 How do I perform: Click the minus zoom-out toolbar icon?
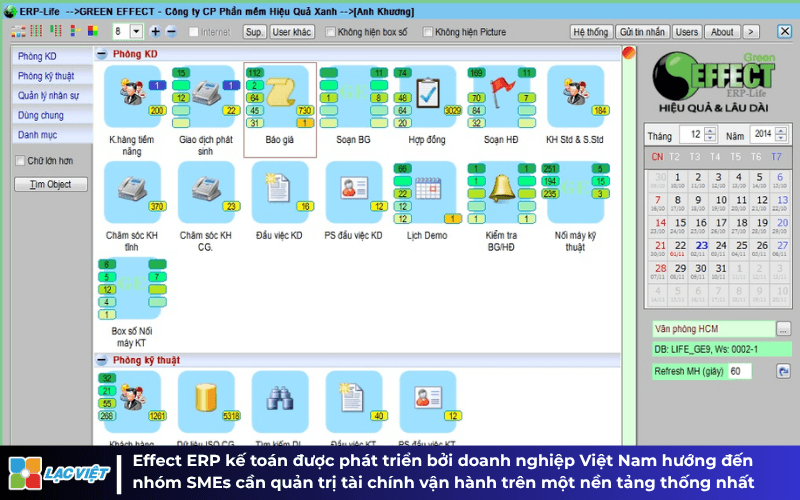coord(171,32)
